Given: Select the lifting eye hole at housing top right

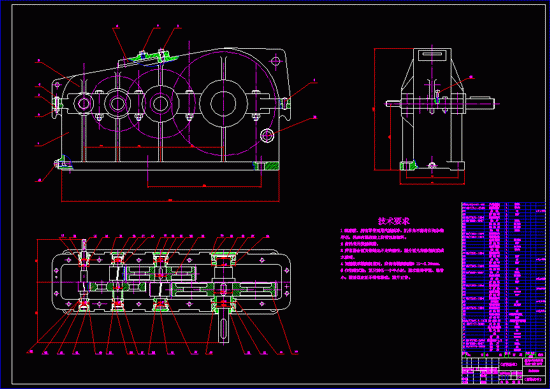Looking at the screenshot, I should (275, 61).
